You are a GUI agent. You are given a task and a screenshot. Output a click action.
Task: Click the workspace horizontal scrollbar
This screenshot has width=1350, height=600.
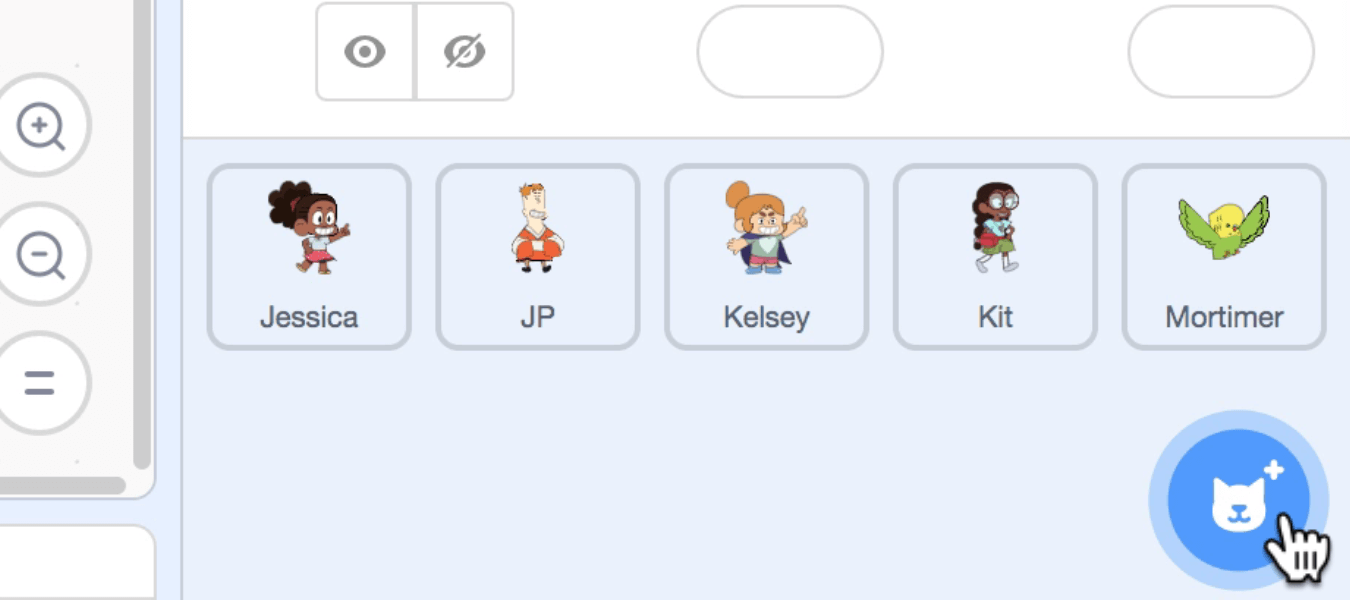tap(60, 486)
